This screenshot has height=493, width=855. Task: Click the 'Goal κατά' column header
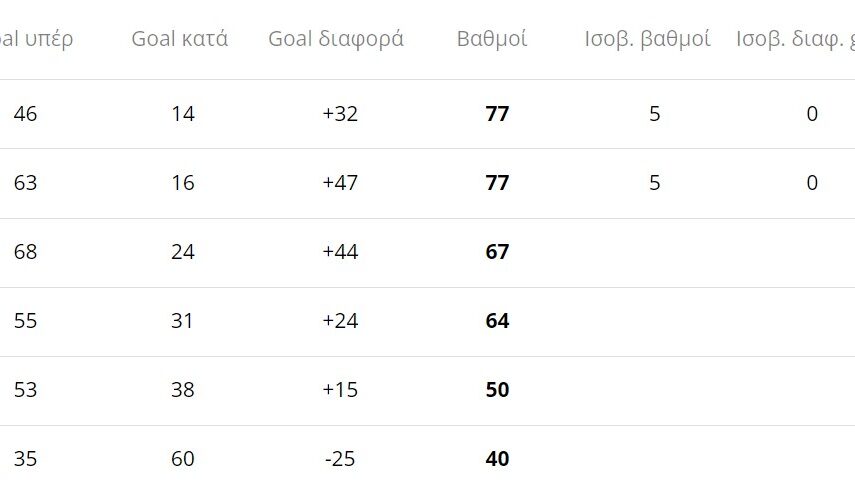click(180, 40)
